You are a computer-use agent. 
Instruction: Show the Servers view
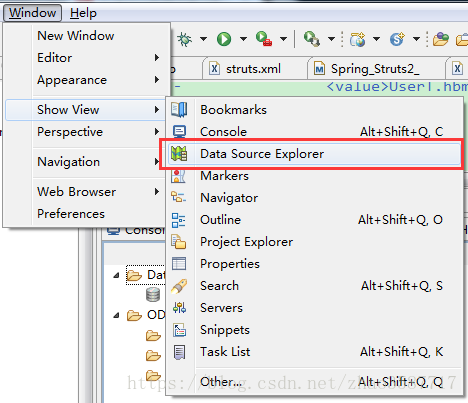[314, 308]
